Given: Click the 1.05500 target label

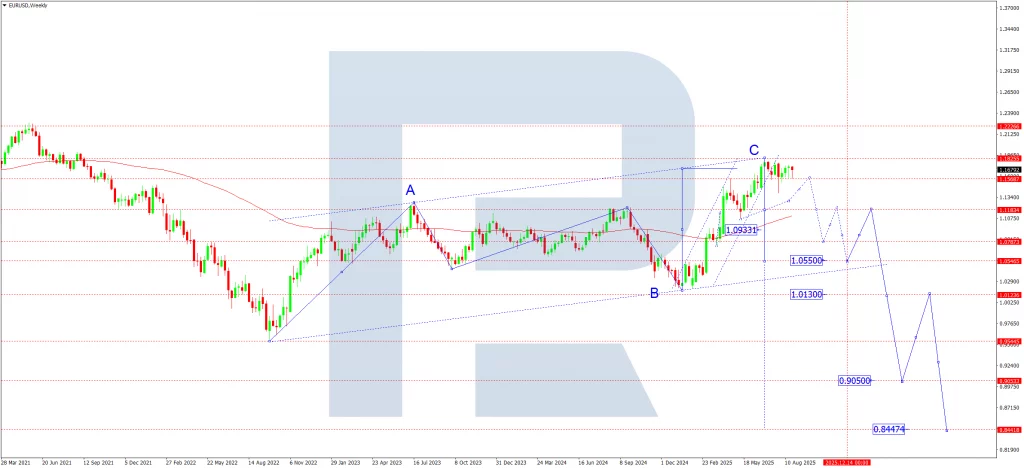Looking at the screenshot, I should [806, 260].
